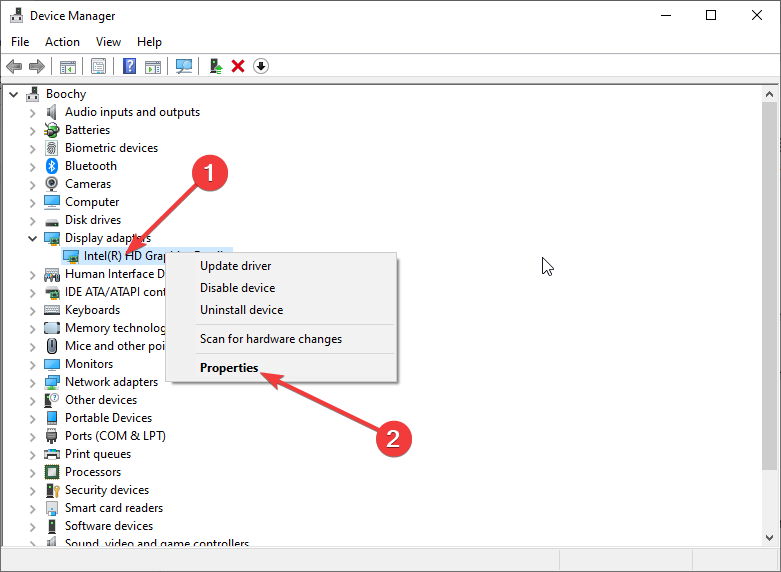Minimize the Device Manager window
The height and width of the screenshot is (572, 781).
pyautogui.click(x=666, y=15)
